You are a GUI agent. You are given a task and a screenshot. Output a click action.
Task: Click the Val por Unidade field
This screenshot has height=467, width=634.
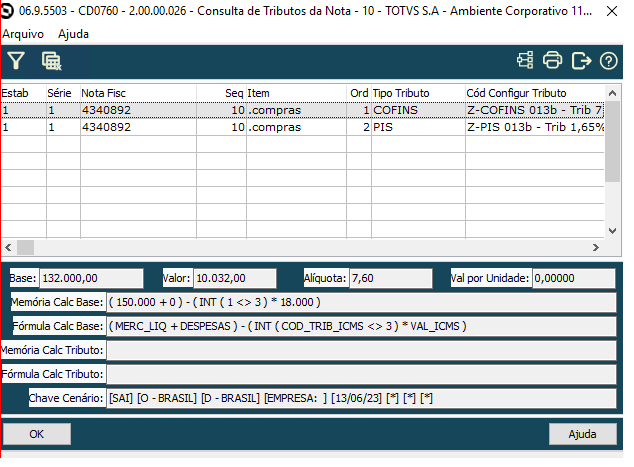coord(574,278)
